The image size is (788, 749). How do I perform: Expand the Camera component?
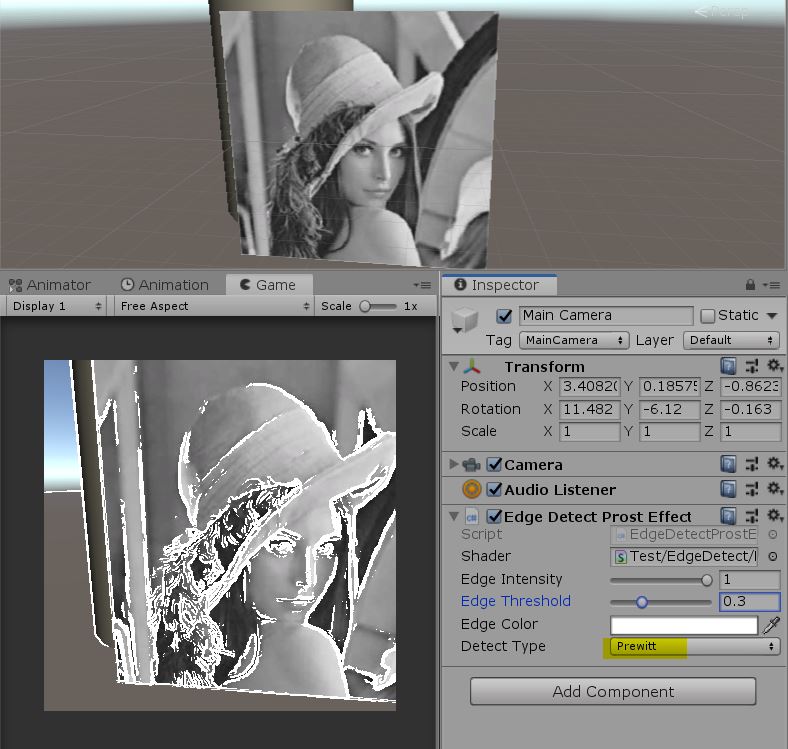(454, 464)
